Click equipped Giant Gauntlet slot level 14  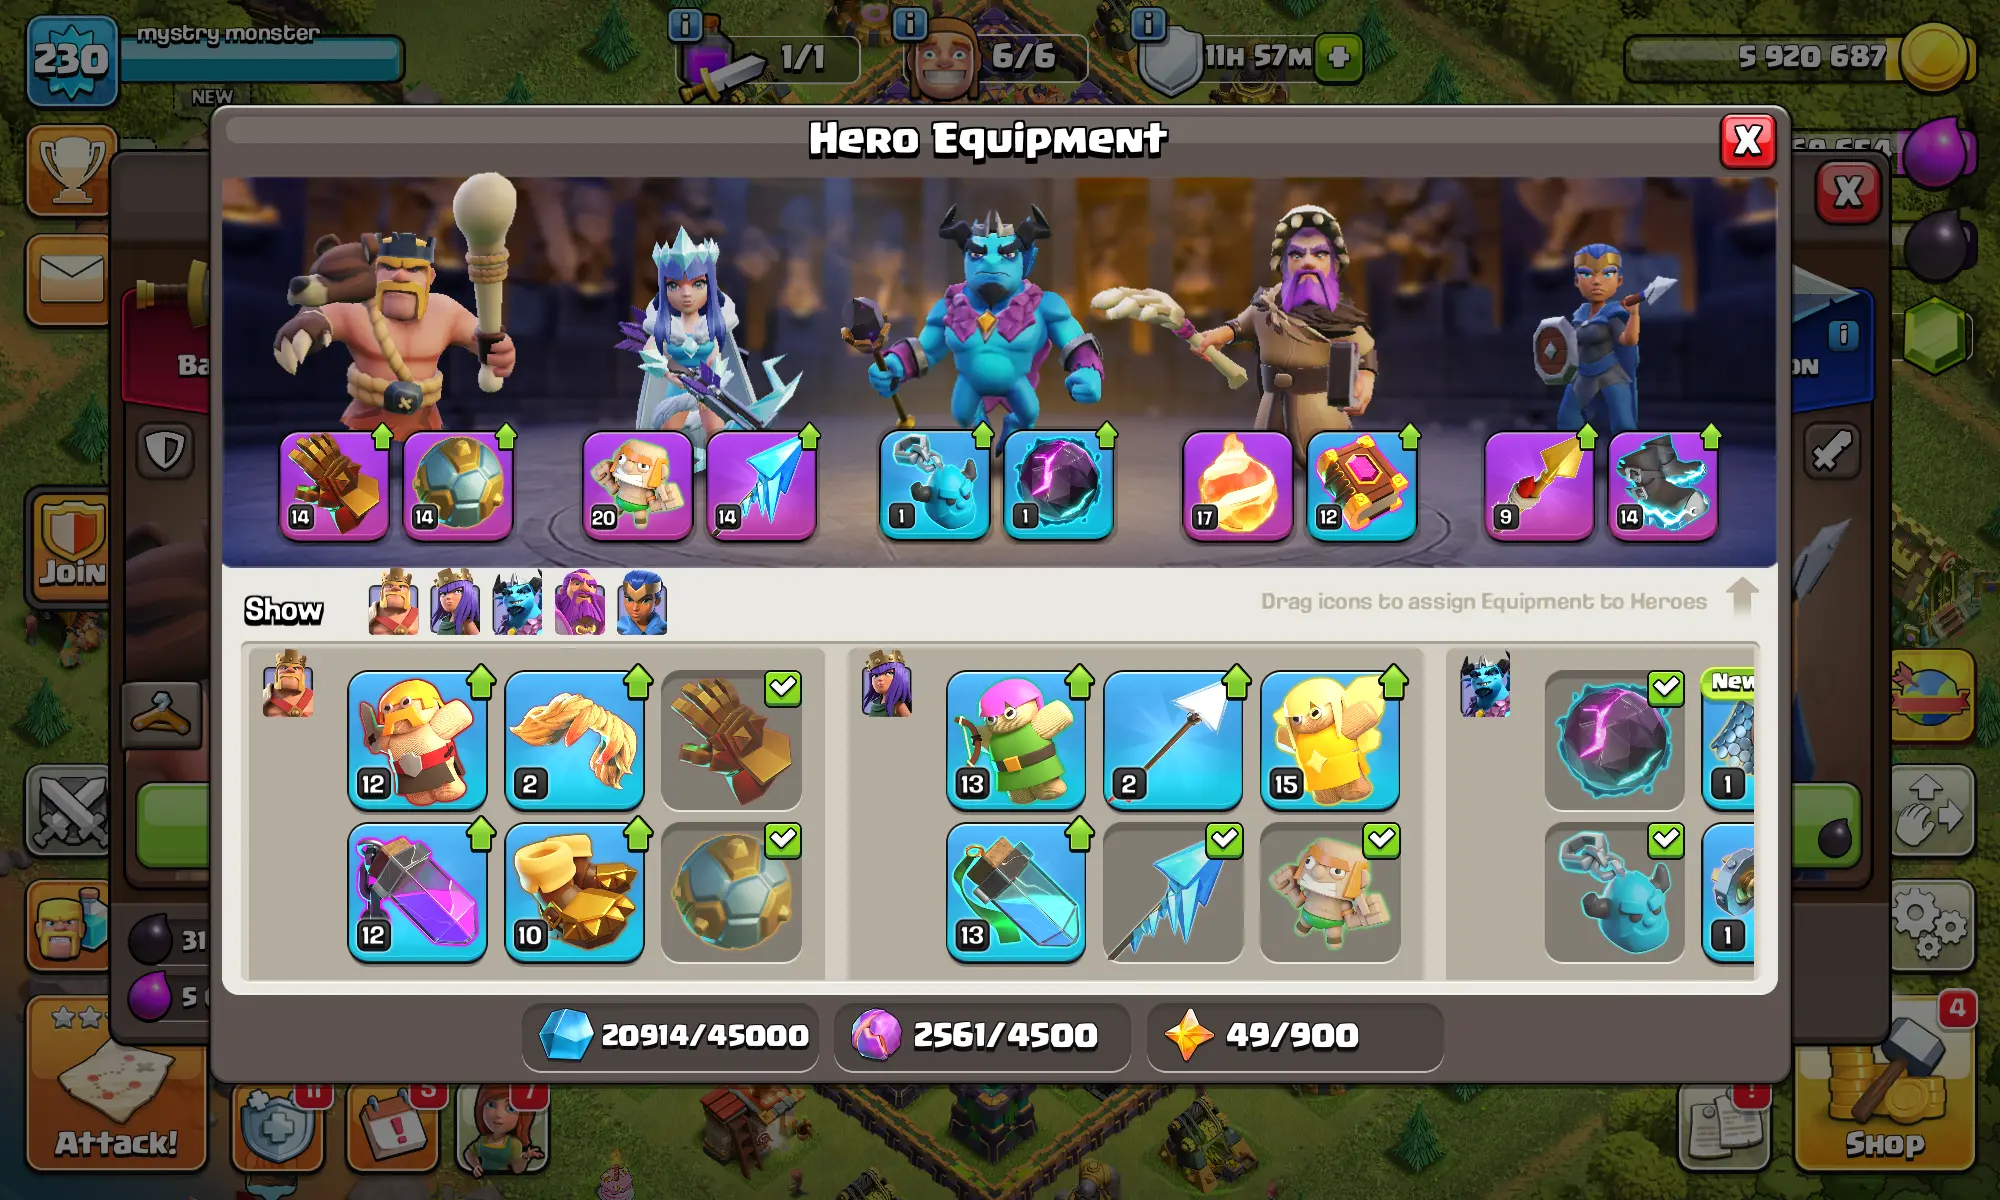(335, 486)
